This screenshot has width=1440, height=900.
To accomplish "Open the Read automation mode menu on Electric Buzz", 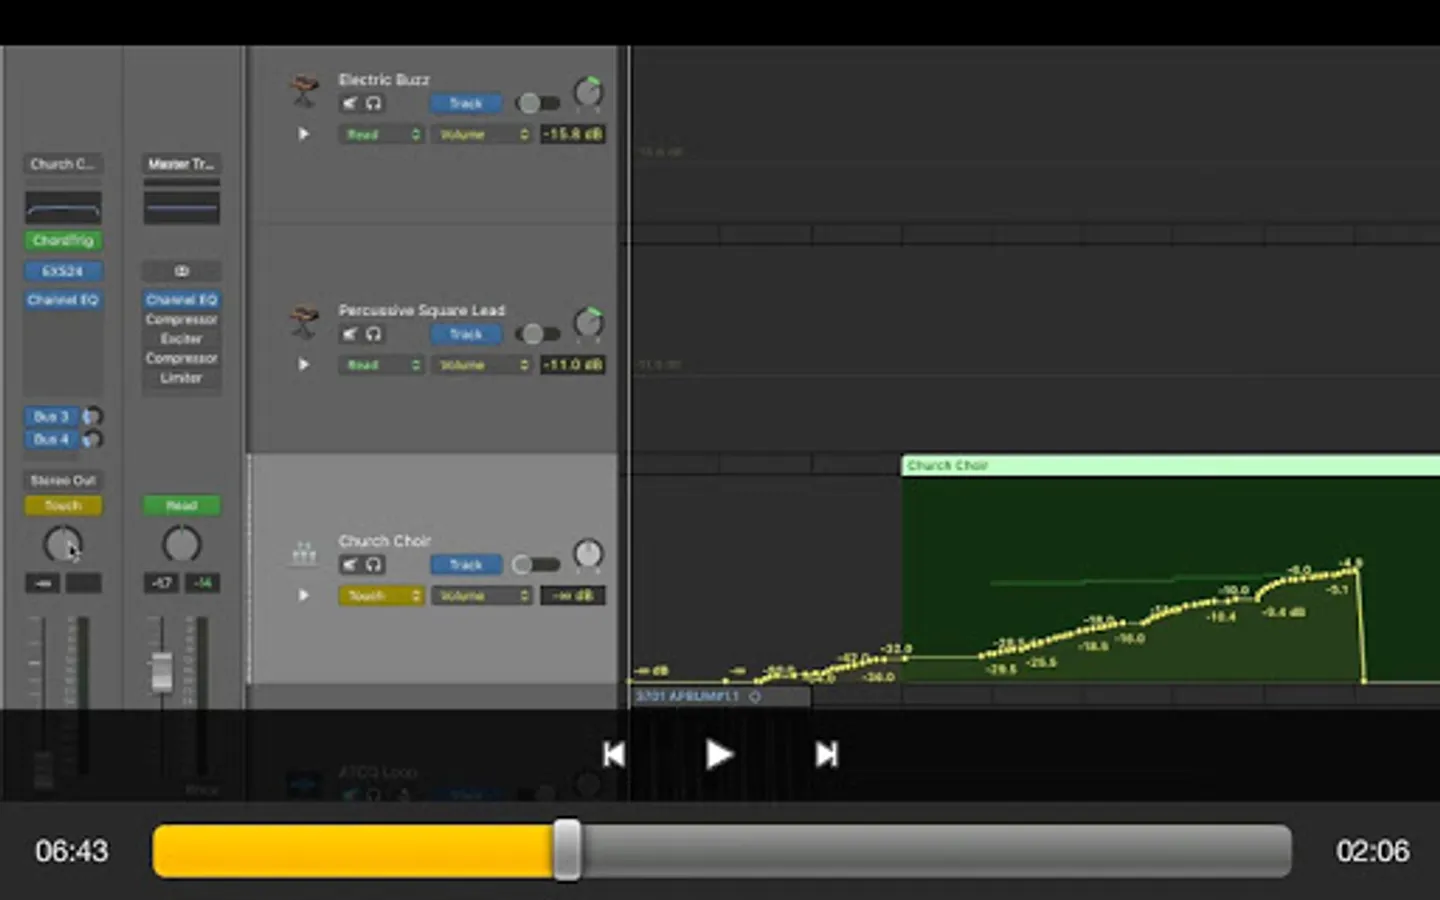I will coord(381,134).
